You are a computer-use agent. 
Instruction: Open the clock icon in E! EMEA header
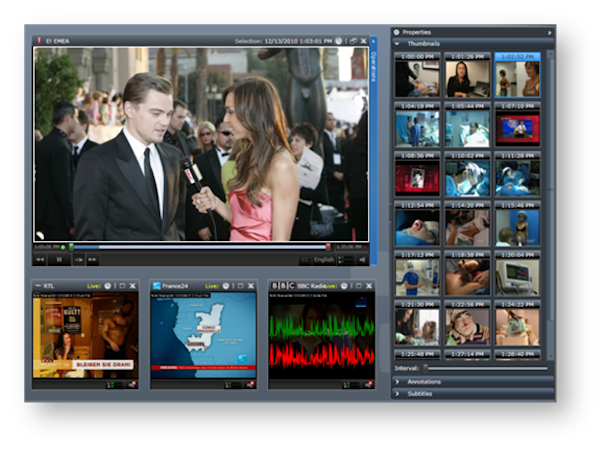[339, 41]
